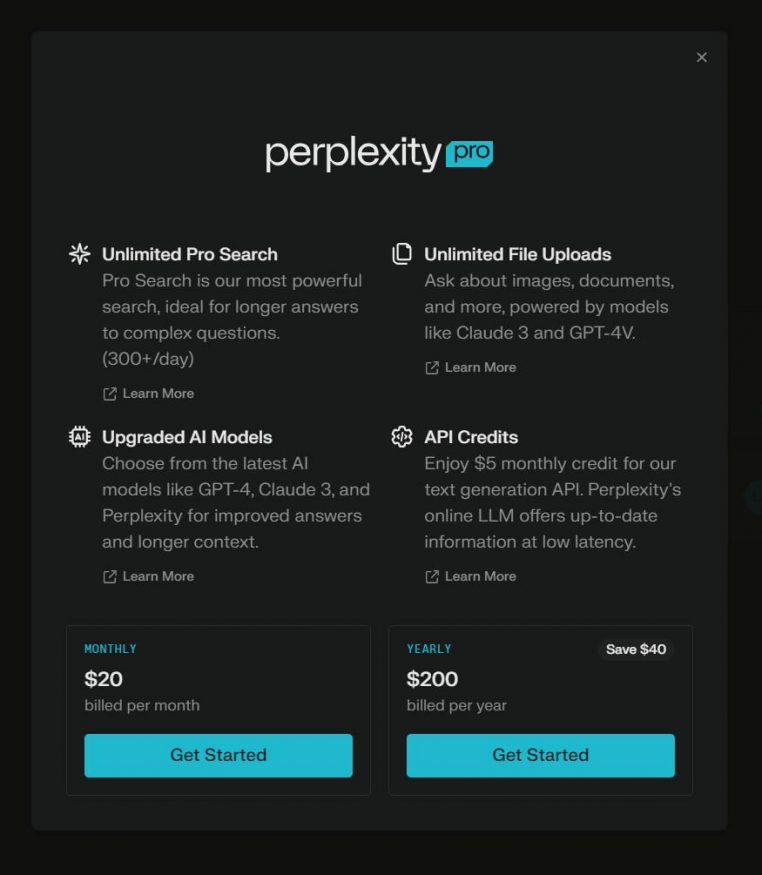Click the Perplexity Pro logo

point(379,154)
